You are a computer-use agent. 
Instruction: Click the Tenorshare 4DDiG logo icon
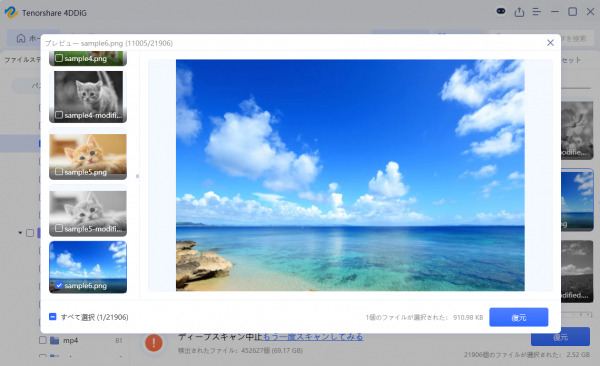point(11,12)
